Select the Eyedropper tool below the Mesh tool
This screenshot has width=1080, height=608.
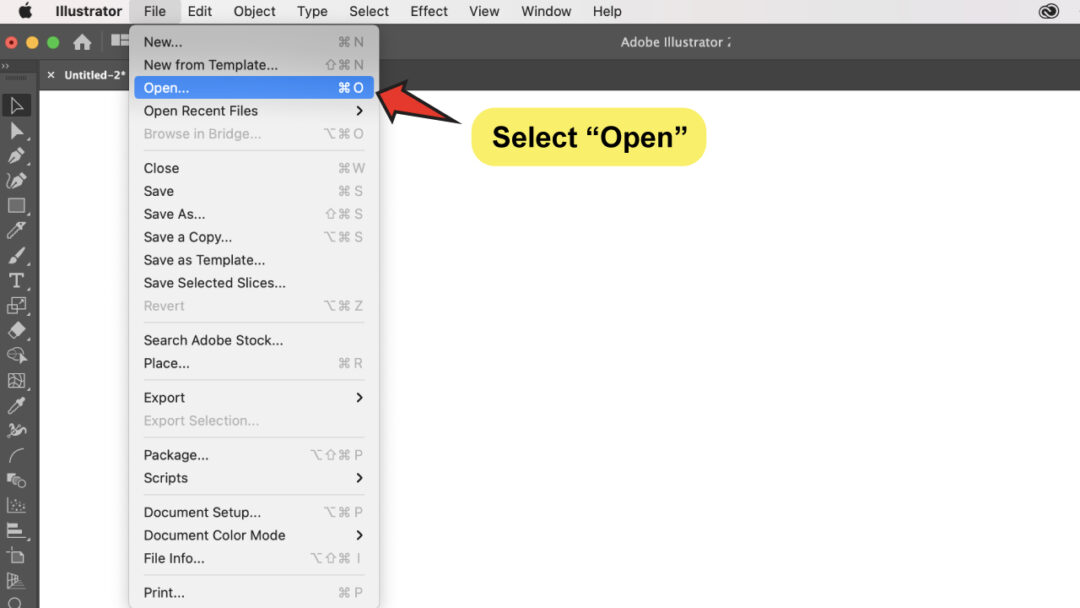[x=16, y=405]
